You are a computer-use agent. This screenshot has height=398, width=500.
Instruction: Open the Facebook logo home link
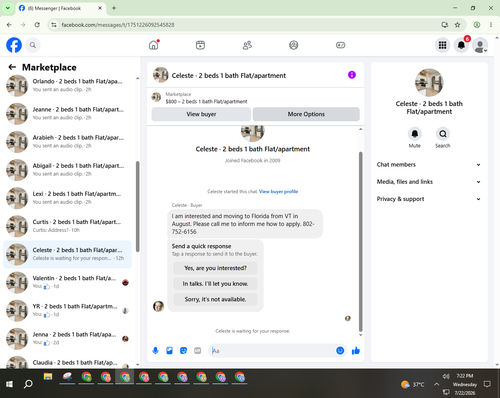(14, 45)
